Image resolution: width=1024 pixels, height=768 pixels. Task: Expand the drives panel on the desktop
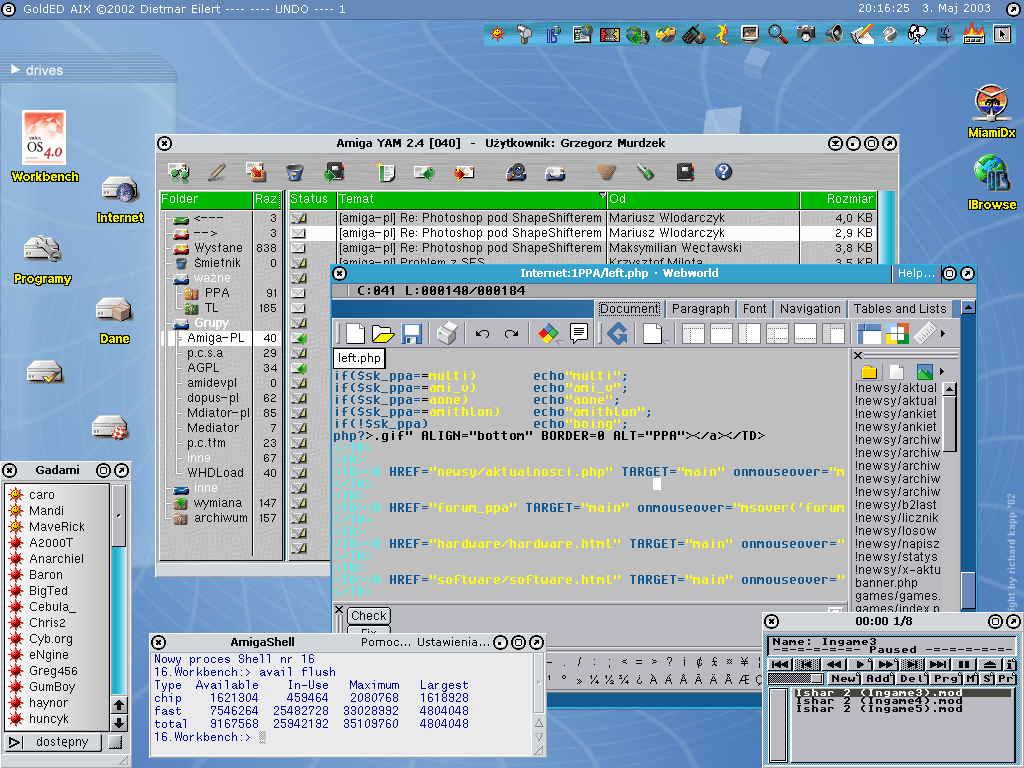pos(15,69)
